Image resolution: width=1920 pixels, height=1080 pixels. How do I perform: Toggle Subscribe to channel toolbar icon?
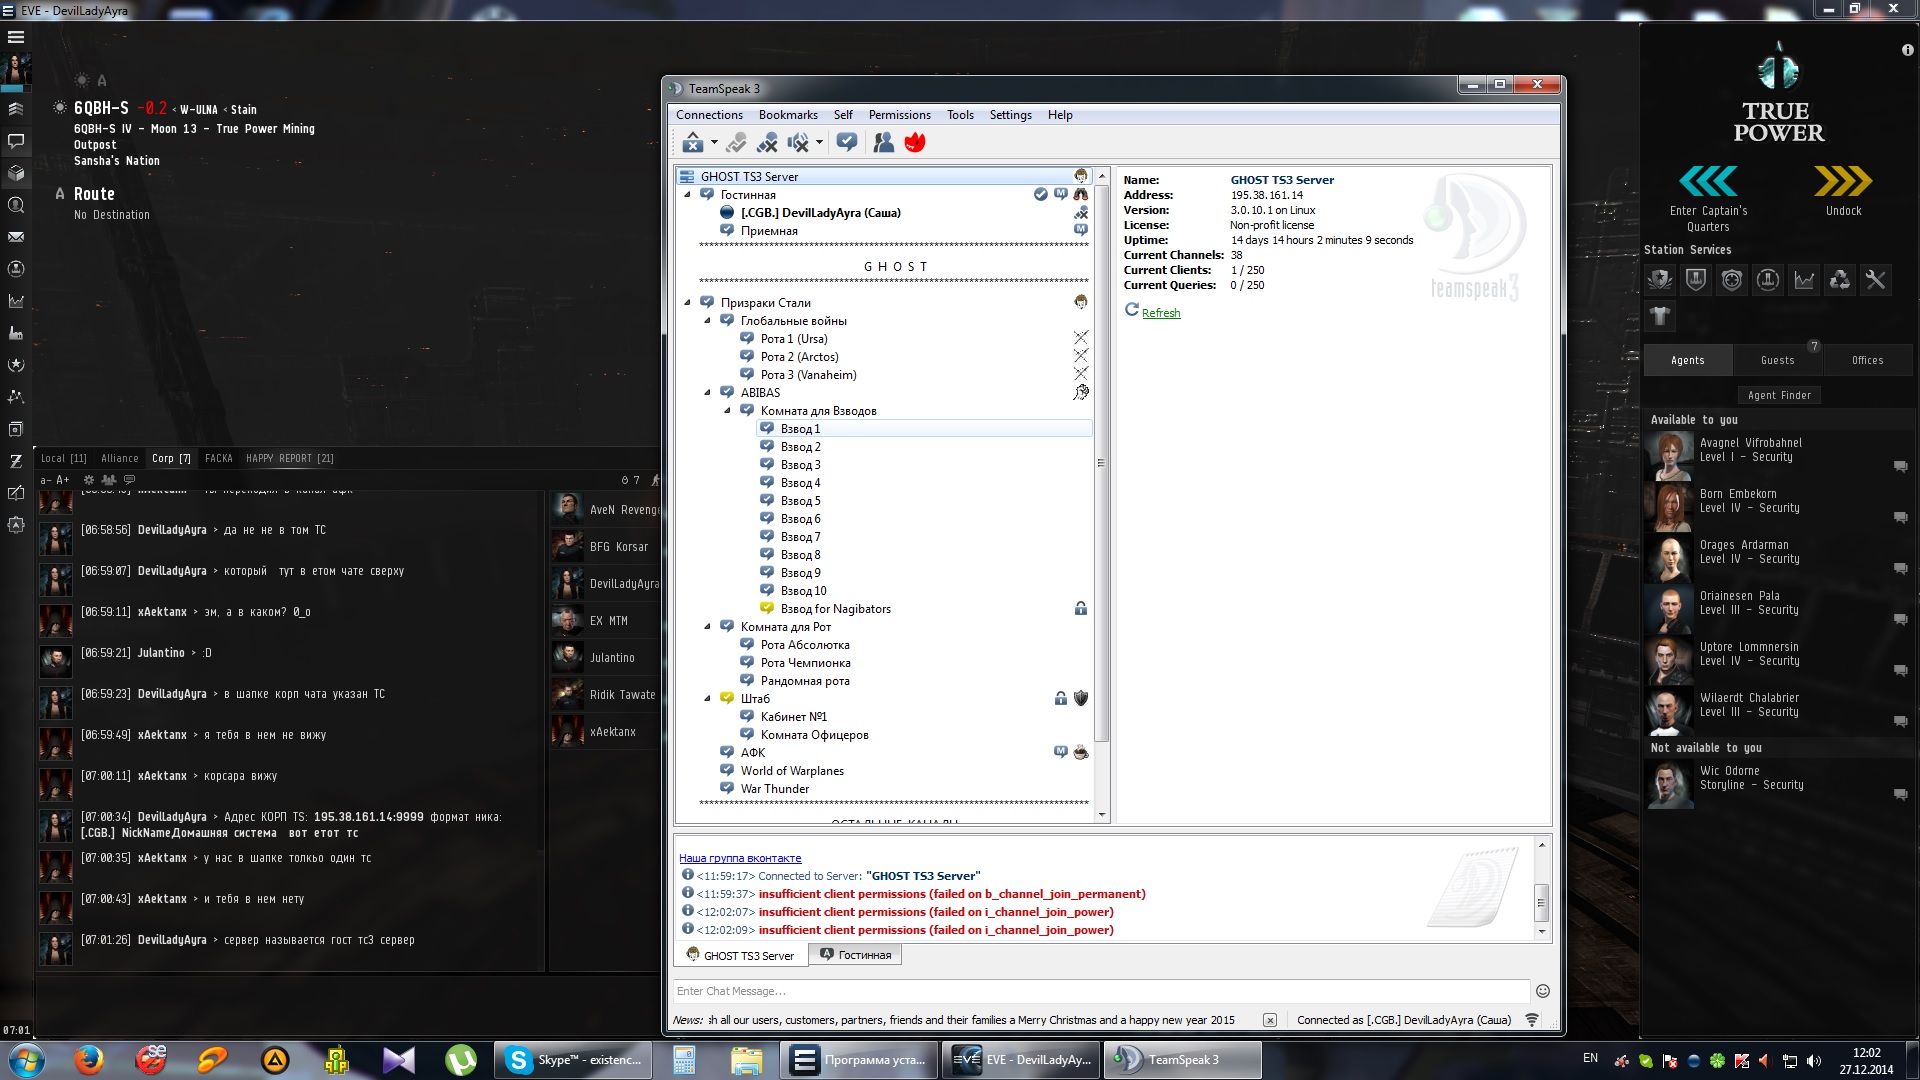point(847,143)
